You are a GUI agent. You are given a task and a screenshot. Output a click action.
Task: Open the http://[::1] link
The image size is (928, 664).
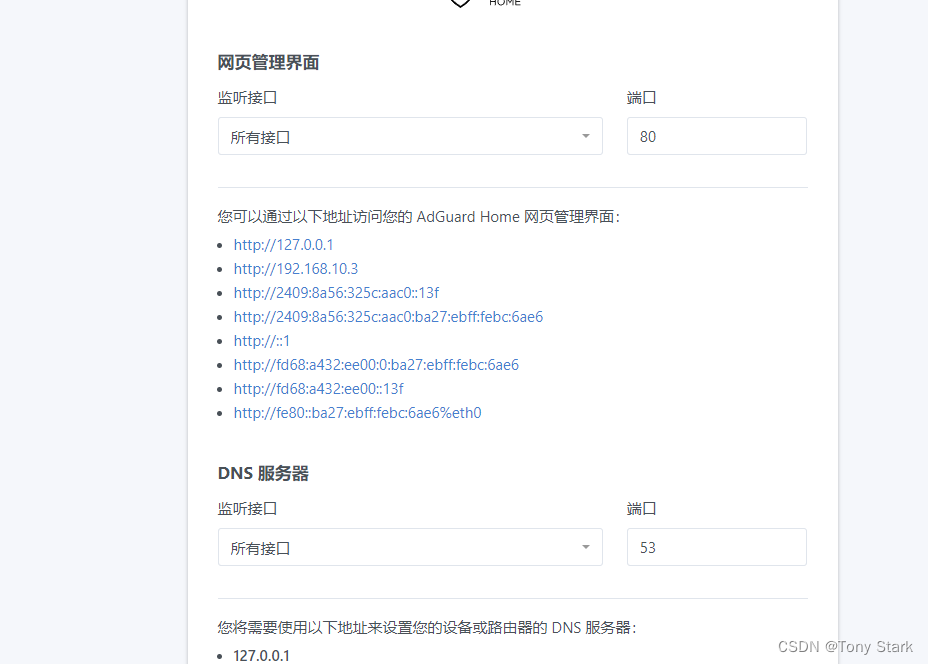(x=262, y=341)
